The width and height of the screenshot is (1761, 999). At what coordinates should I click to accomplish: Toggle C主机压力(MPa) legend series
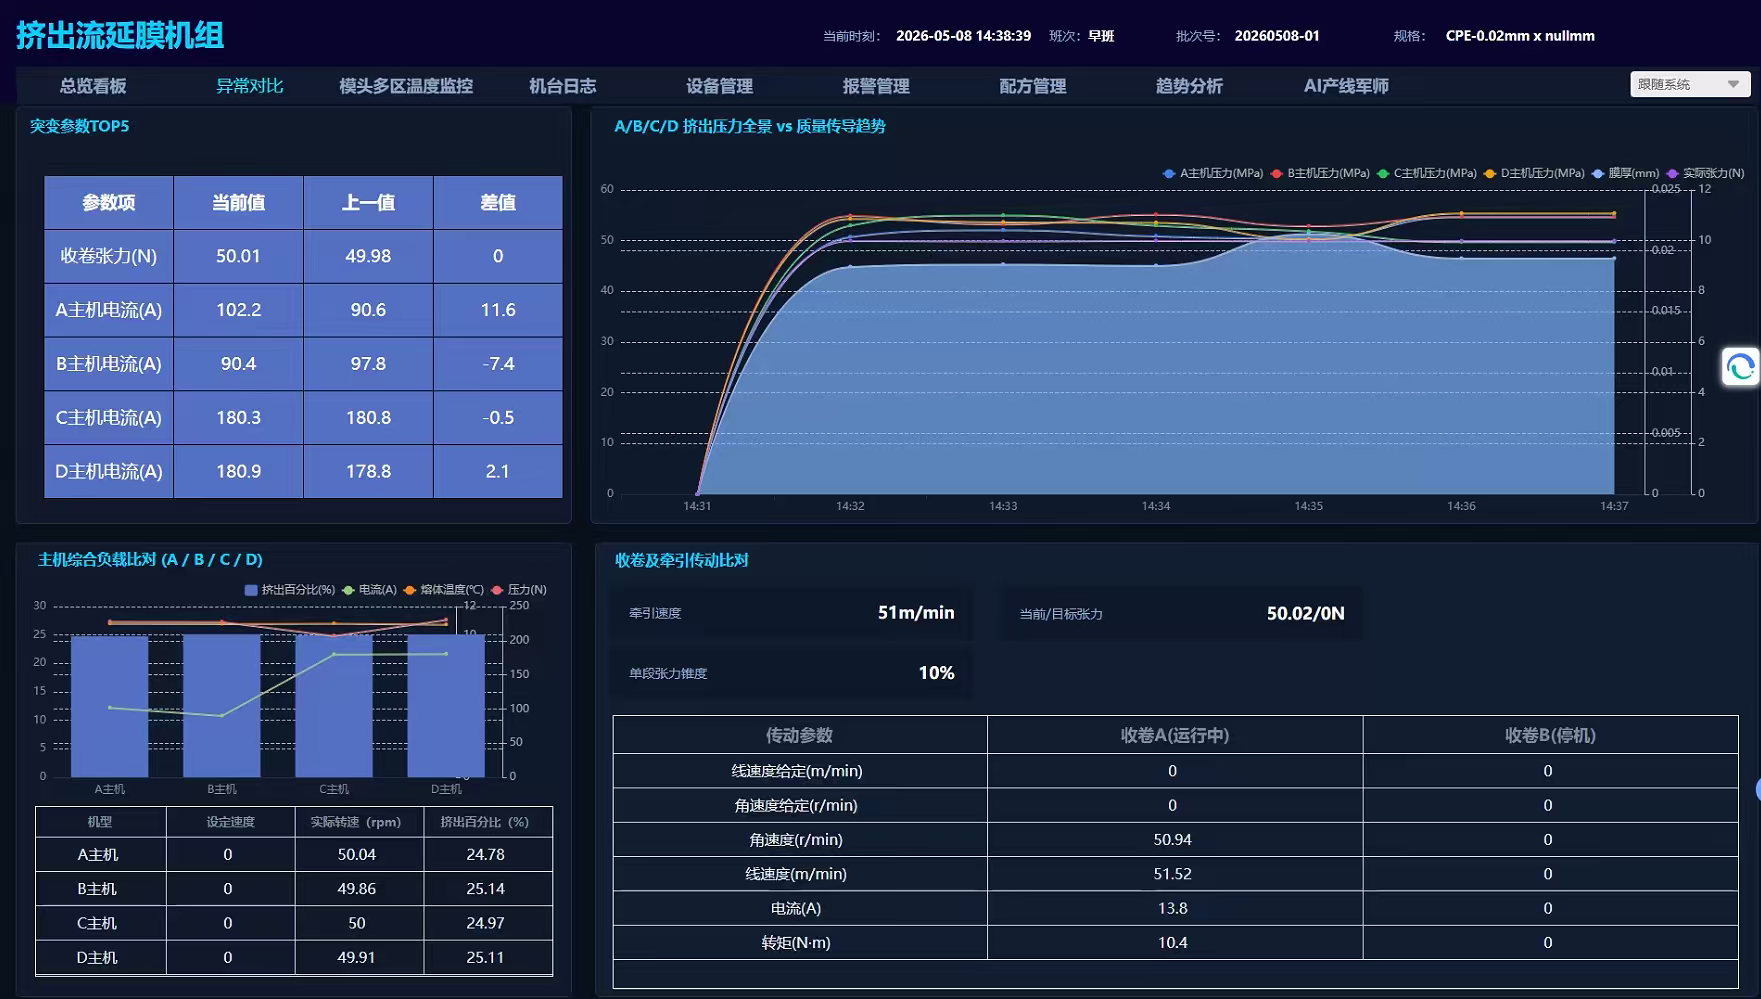(x=1427, y=173)
